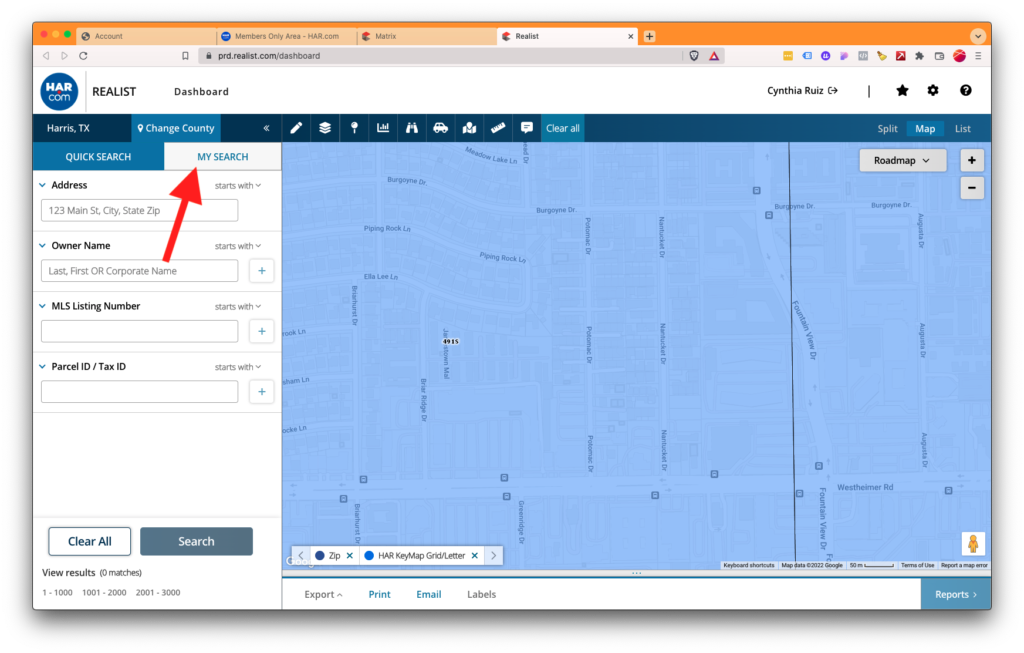The height and width of the screenshot is (653, 1024).
Task: Switch to Map view
Action: 925,129
